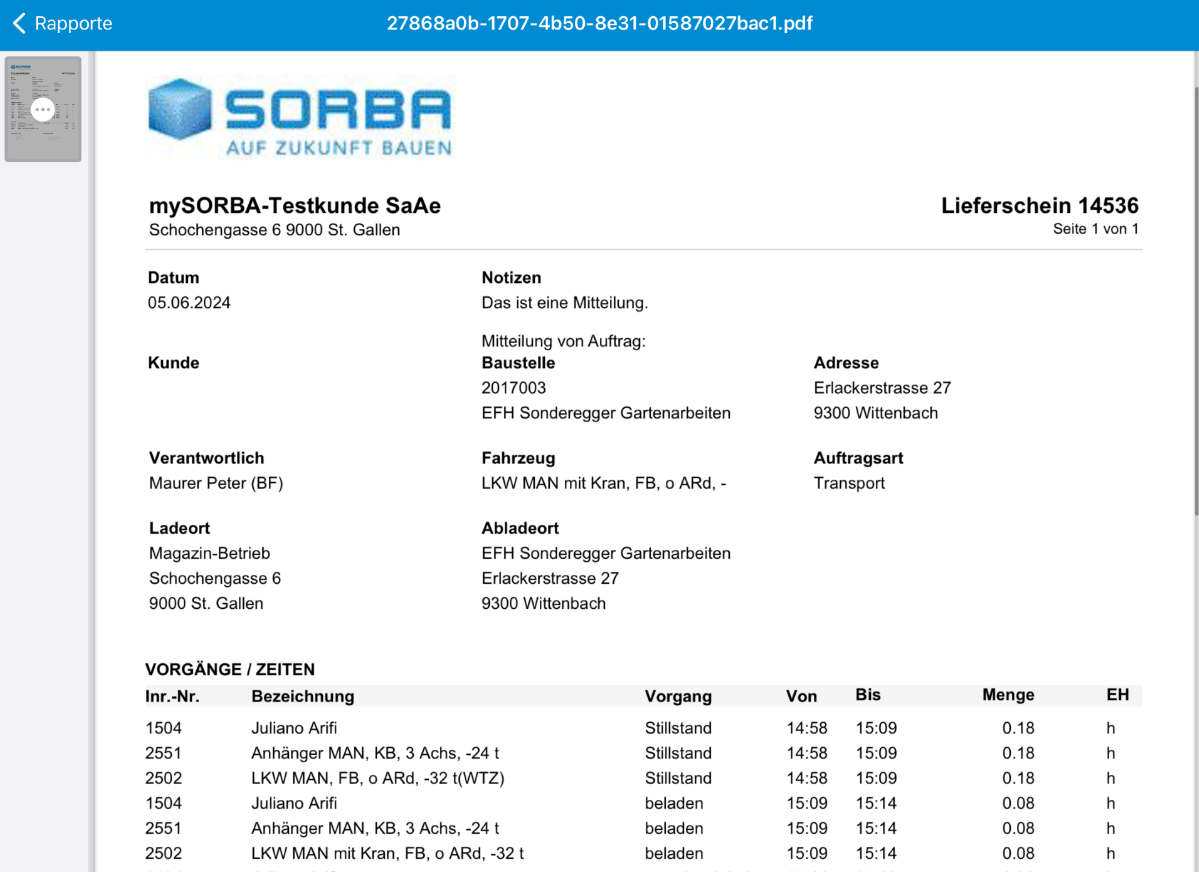Click the 'Verantwortlich' label

(x=206, y=458)
